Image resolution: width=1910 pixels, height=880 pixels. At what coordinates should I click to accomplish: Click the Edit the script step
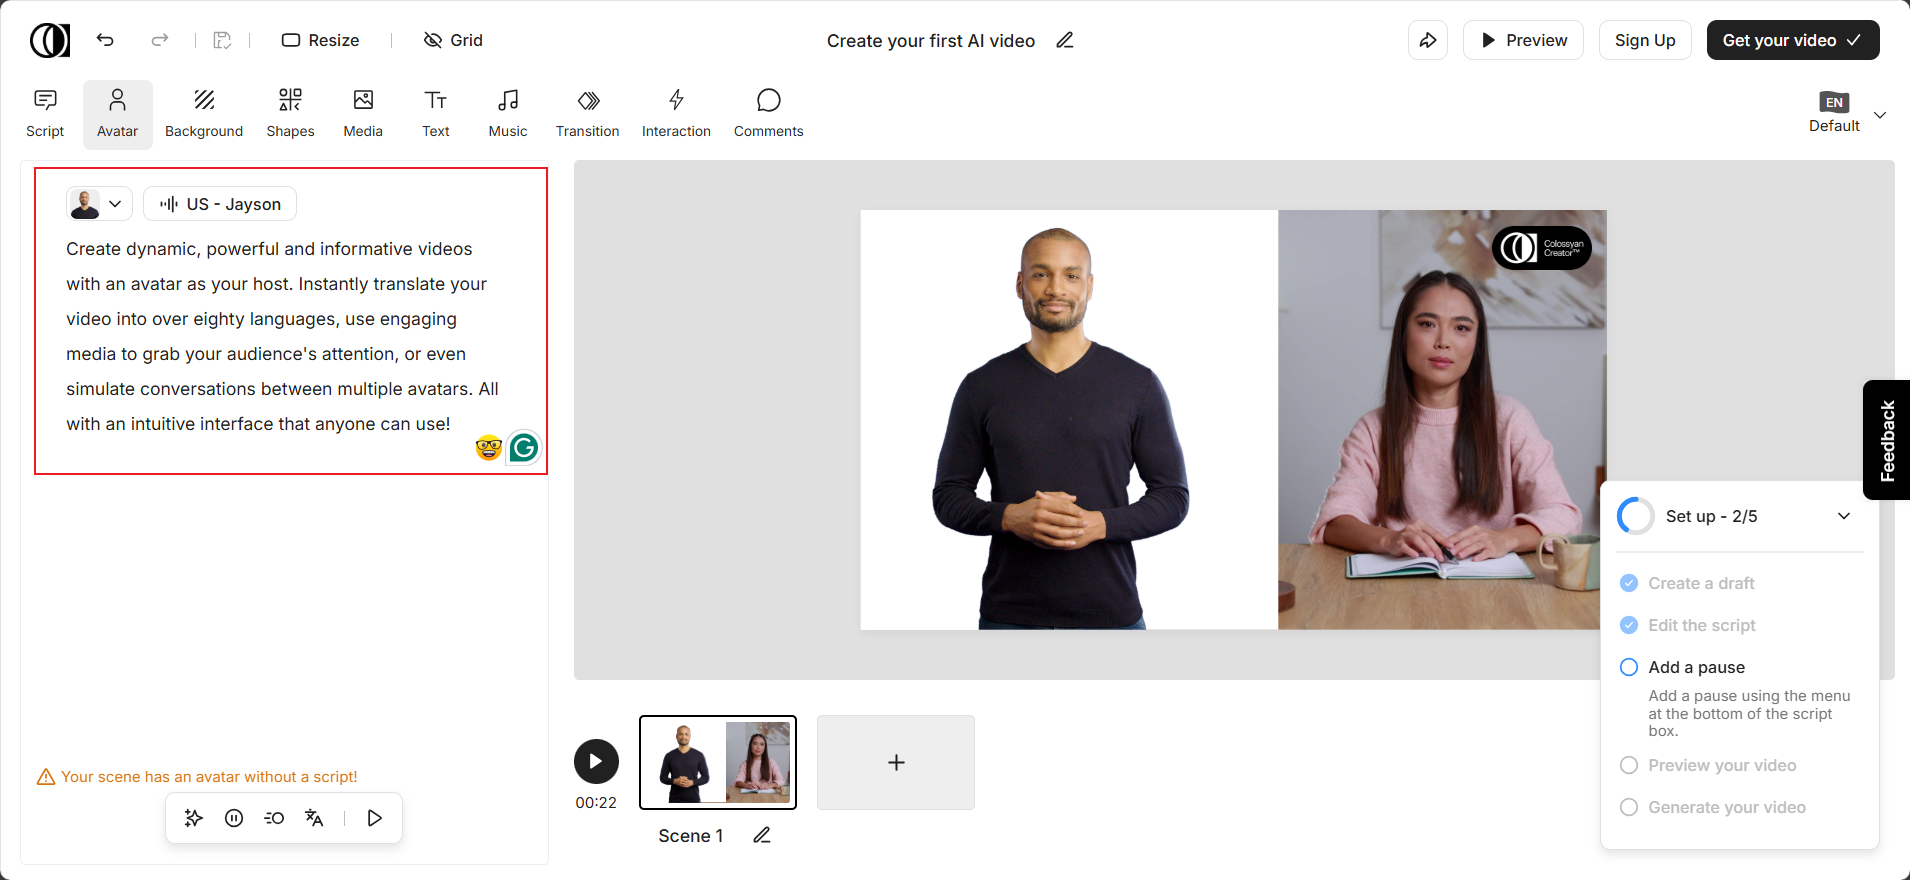point(1702,625)
